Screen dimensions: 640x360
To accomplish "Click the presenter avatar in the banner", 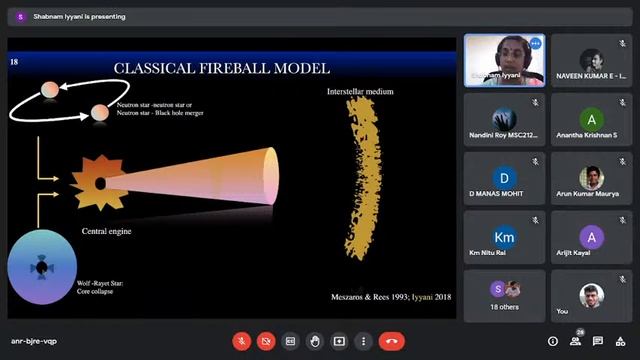I will tap(20, 17).
